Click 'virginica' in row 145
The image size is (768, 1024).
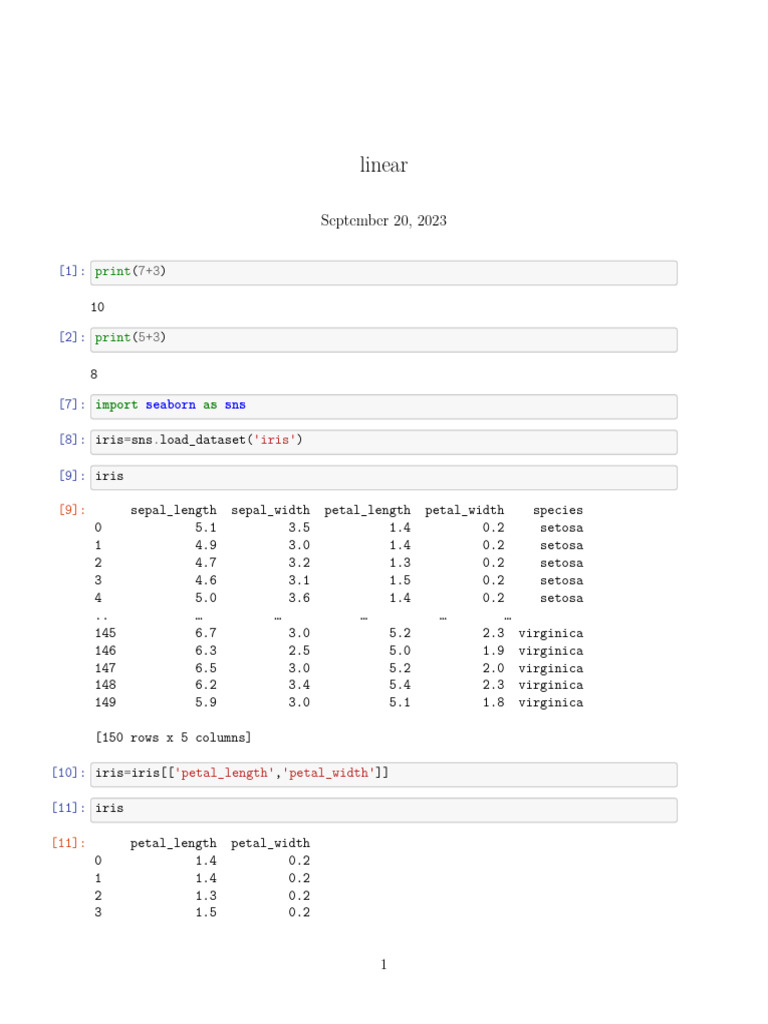click(551, 633)
